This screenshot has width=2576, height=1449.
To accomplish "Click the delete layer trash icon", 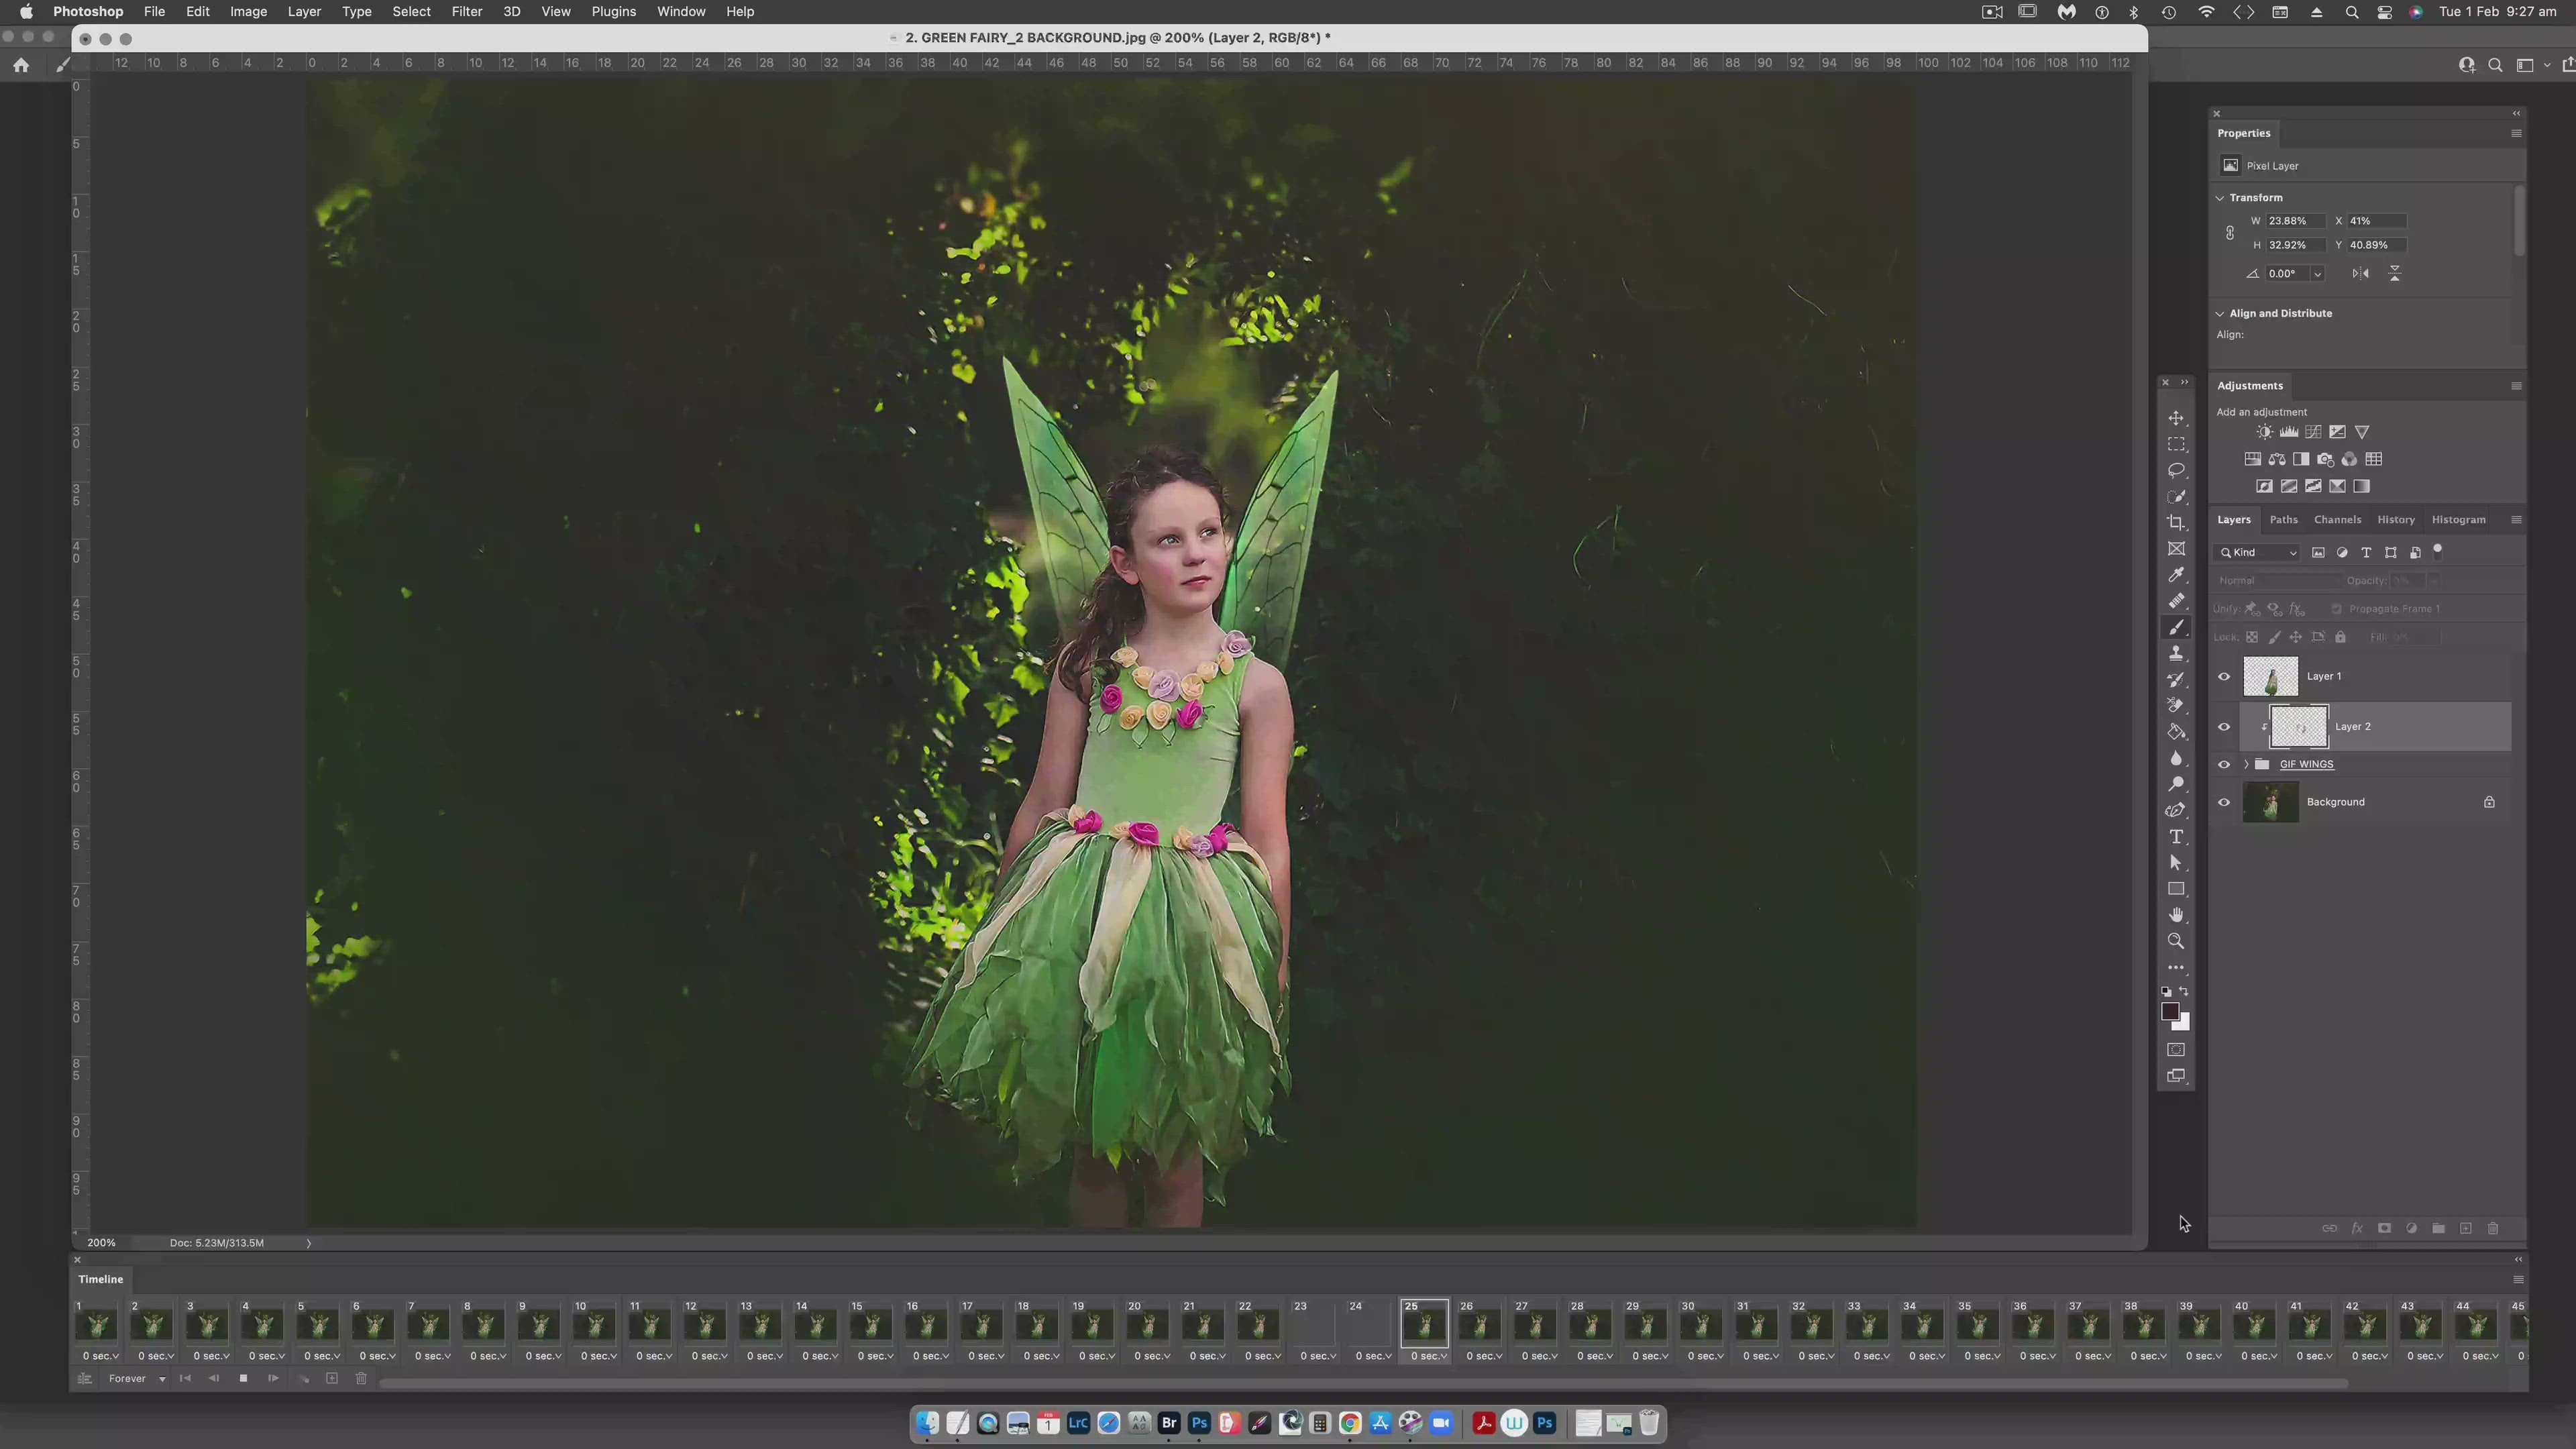I will tap(2492, 1228).
